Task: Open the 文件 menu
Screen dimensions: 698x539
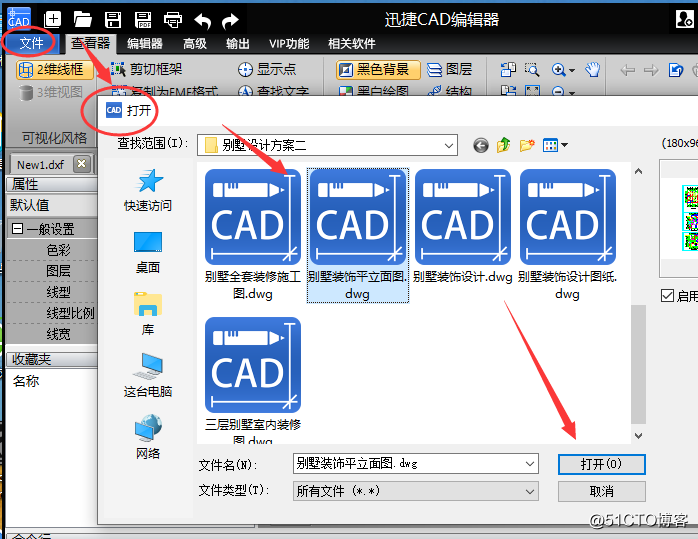Action: [x=31, y=43]
